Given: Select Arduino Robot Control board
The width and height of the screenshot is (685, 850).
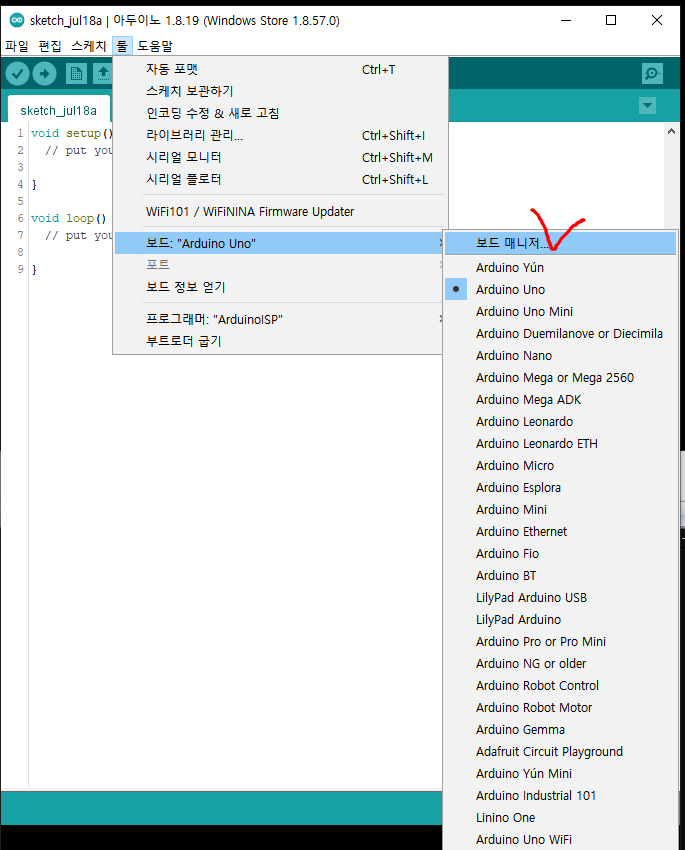Looking at the screenshot, I should [x=560, y=685].
